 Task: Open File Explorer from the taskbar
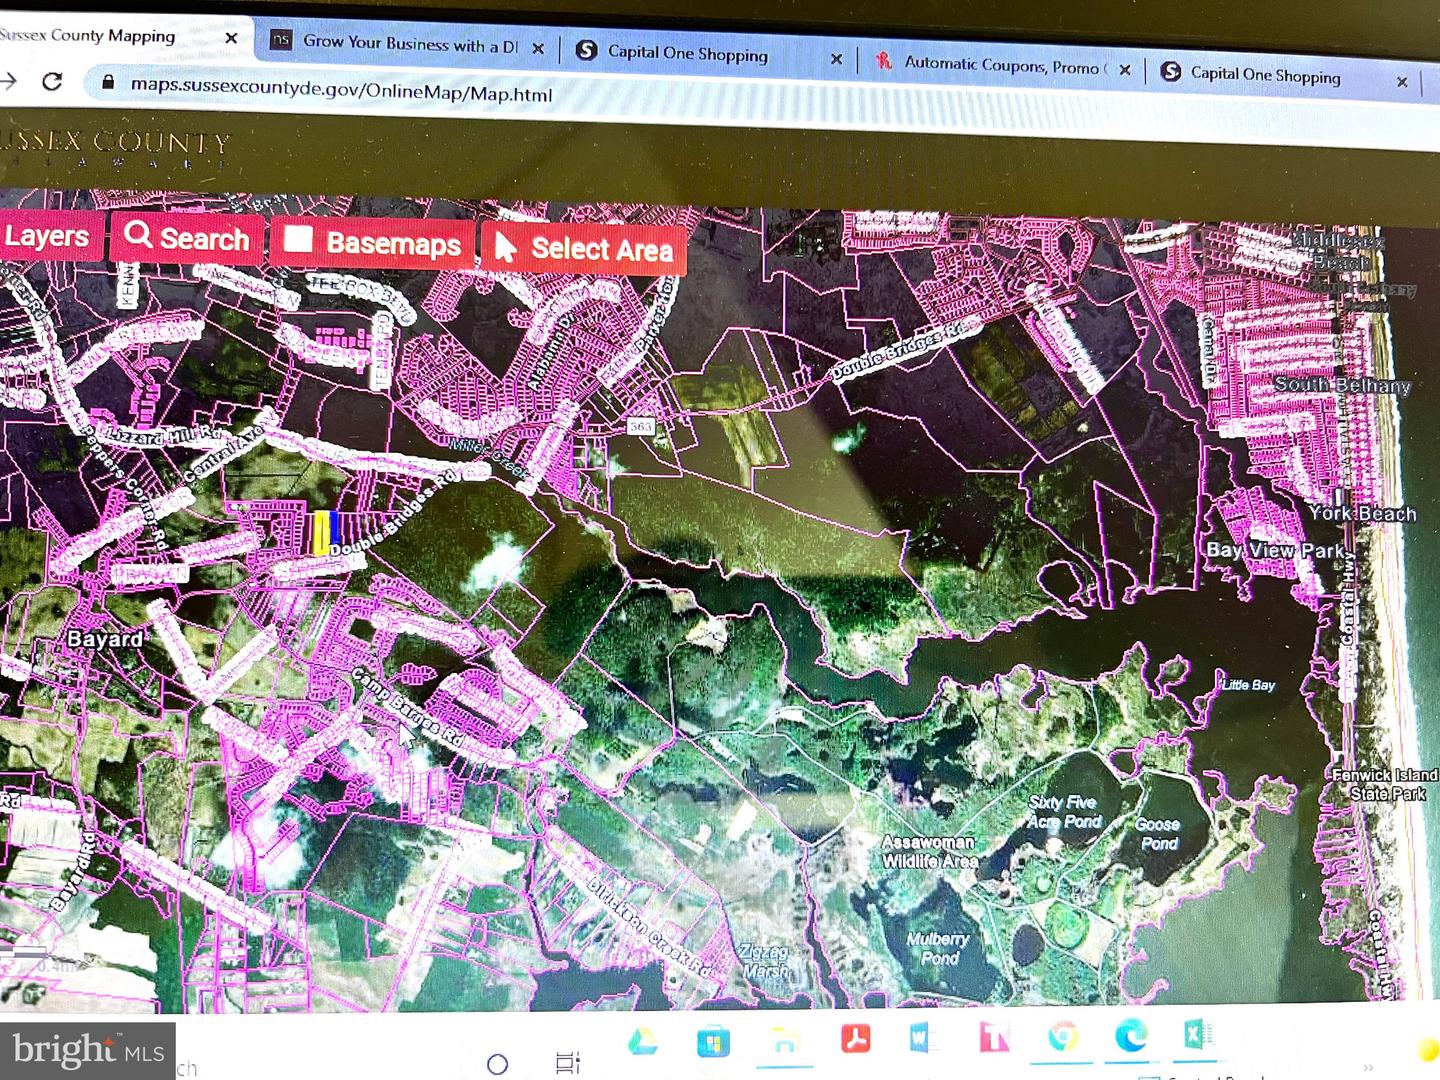tap(785, 1041)
